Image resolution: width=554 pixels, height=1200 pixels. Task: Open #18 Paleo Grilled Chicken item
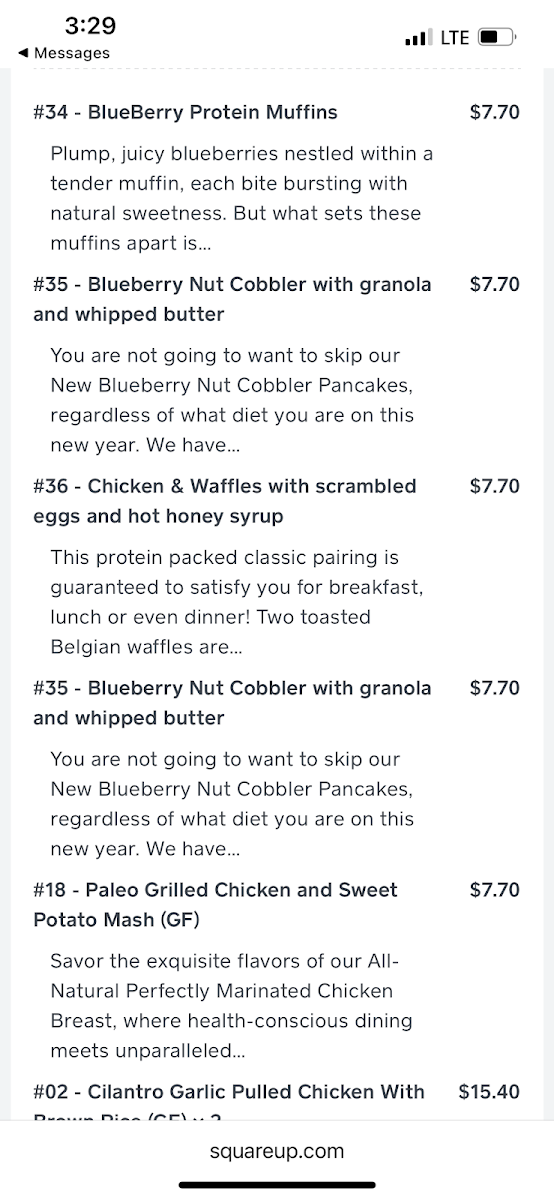[x=216, y=905]
